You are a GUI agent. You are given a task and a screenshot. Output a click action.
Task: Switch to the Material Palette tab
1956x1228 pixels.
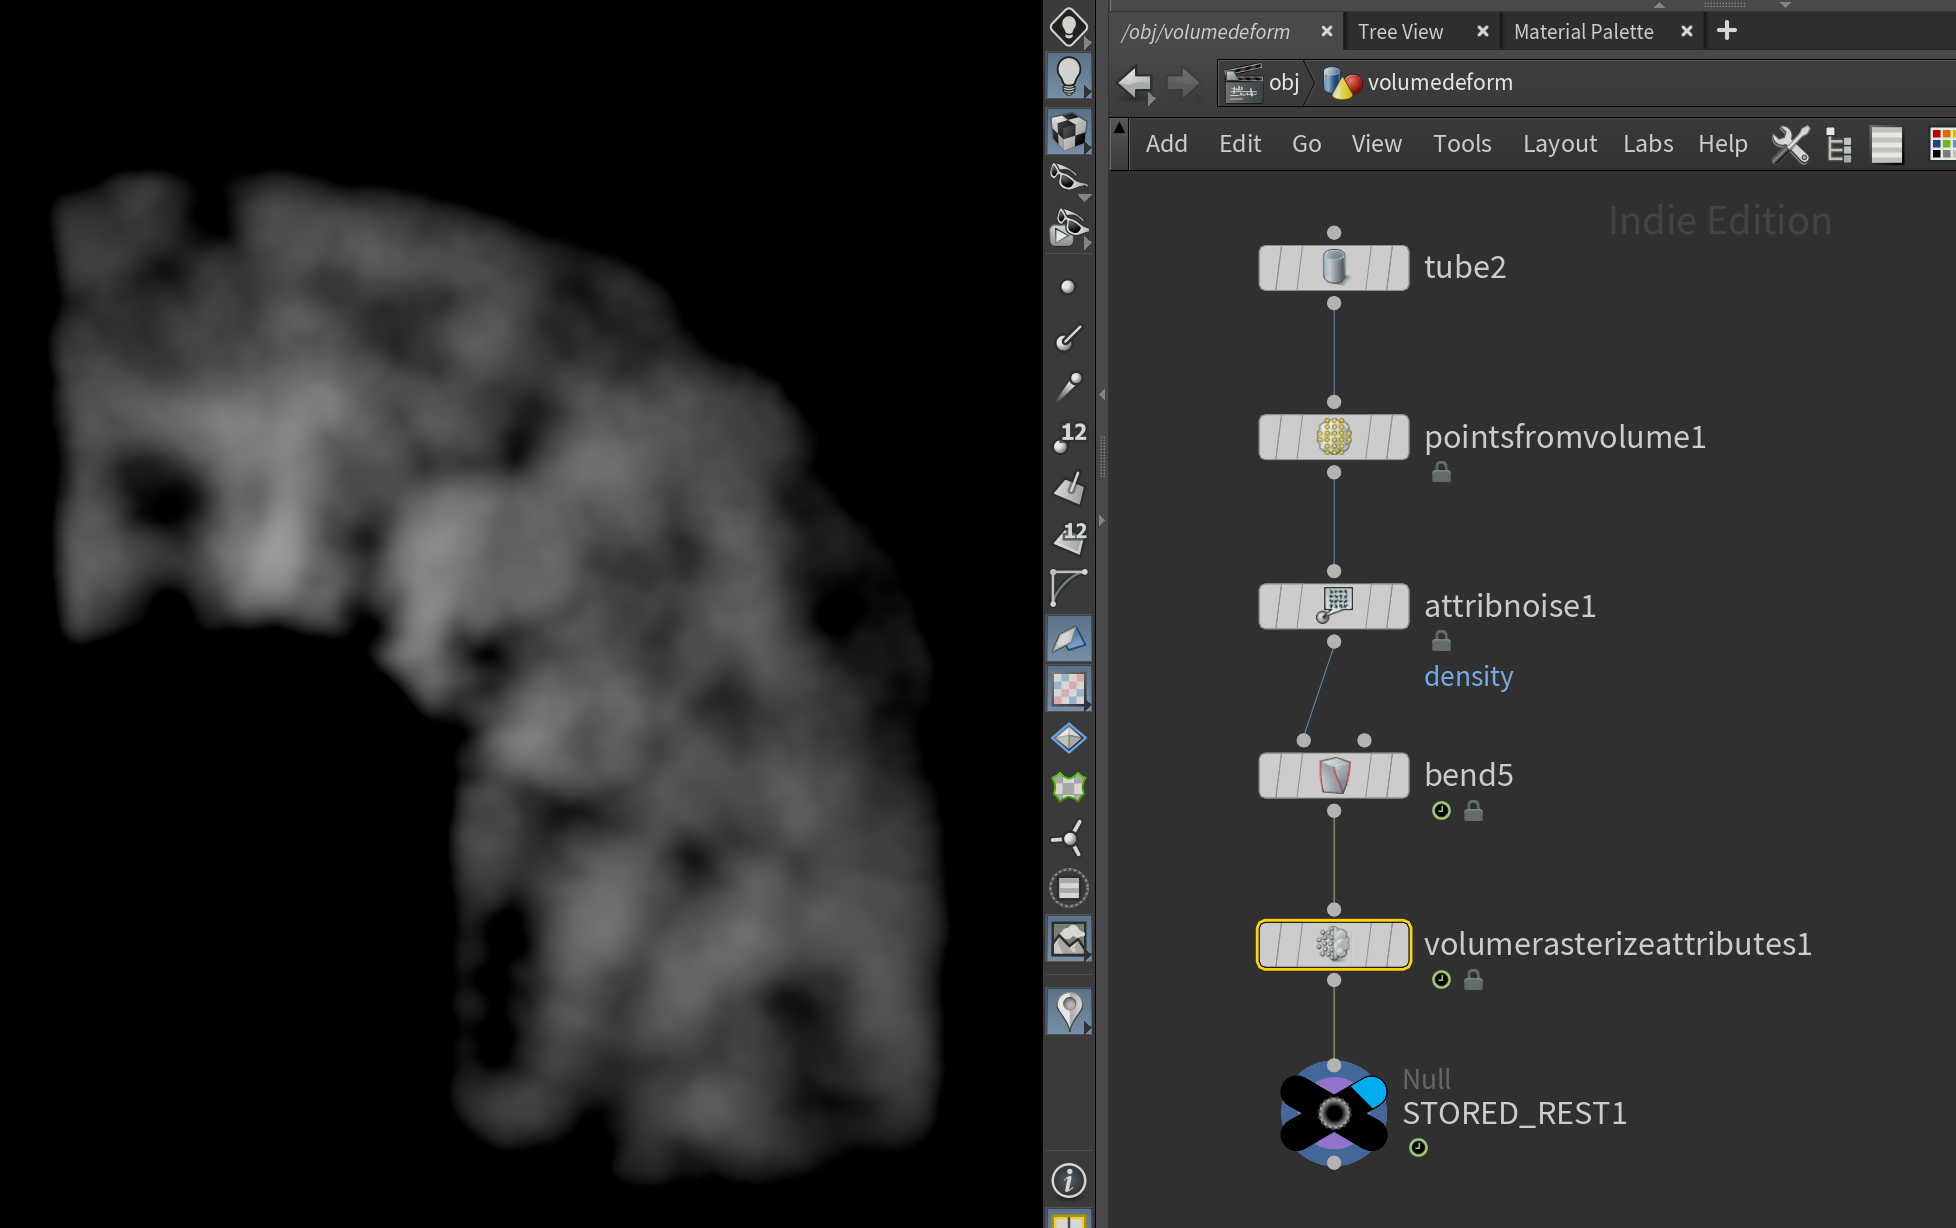[x=1583, y=32]
